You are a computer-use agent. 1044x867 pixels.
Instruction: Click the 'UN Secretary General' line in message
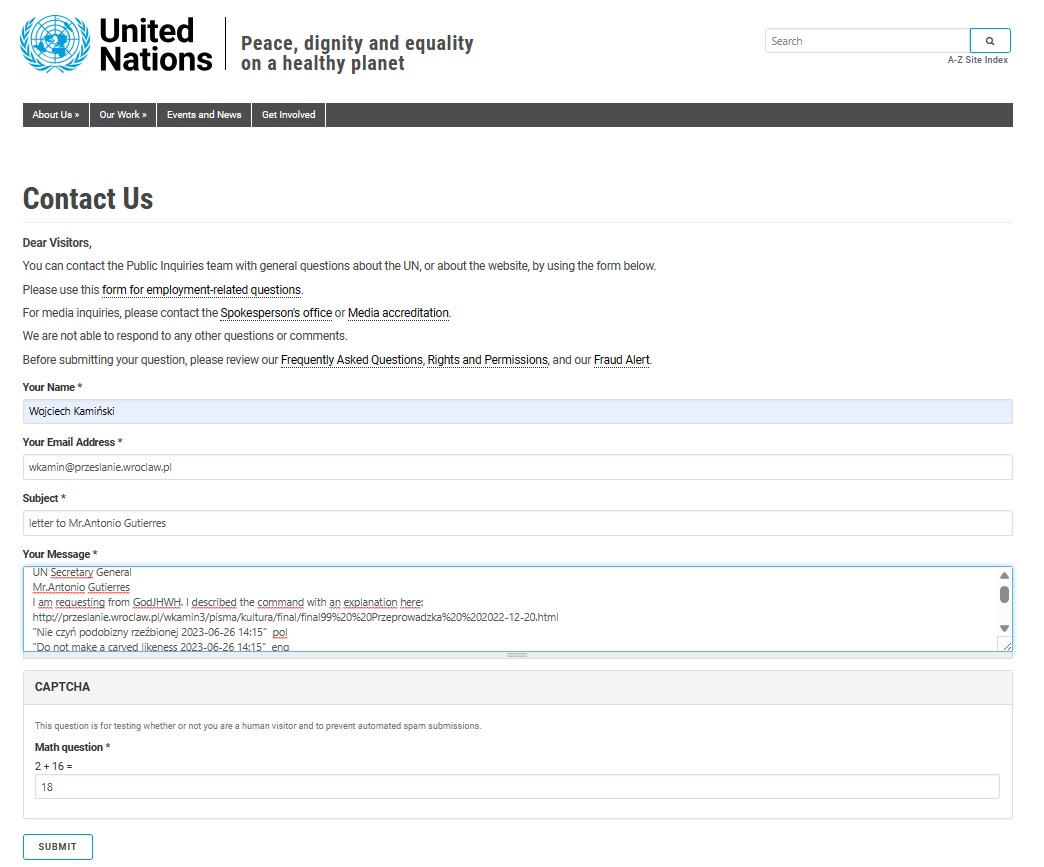point(82,573)
